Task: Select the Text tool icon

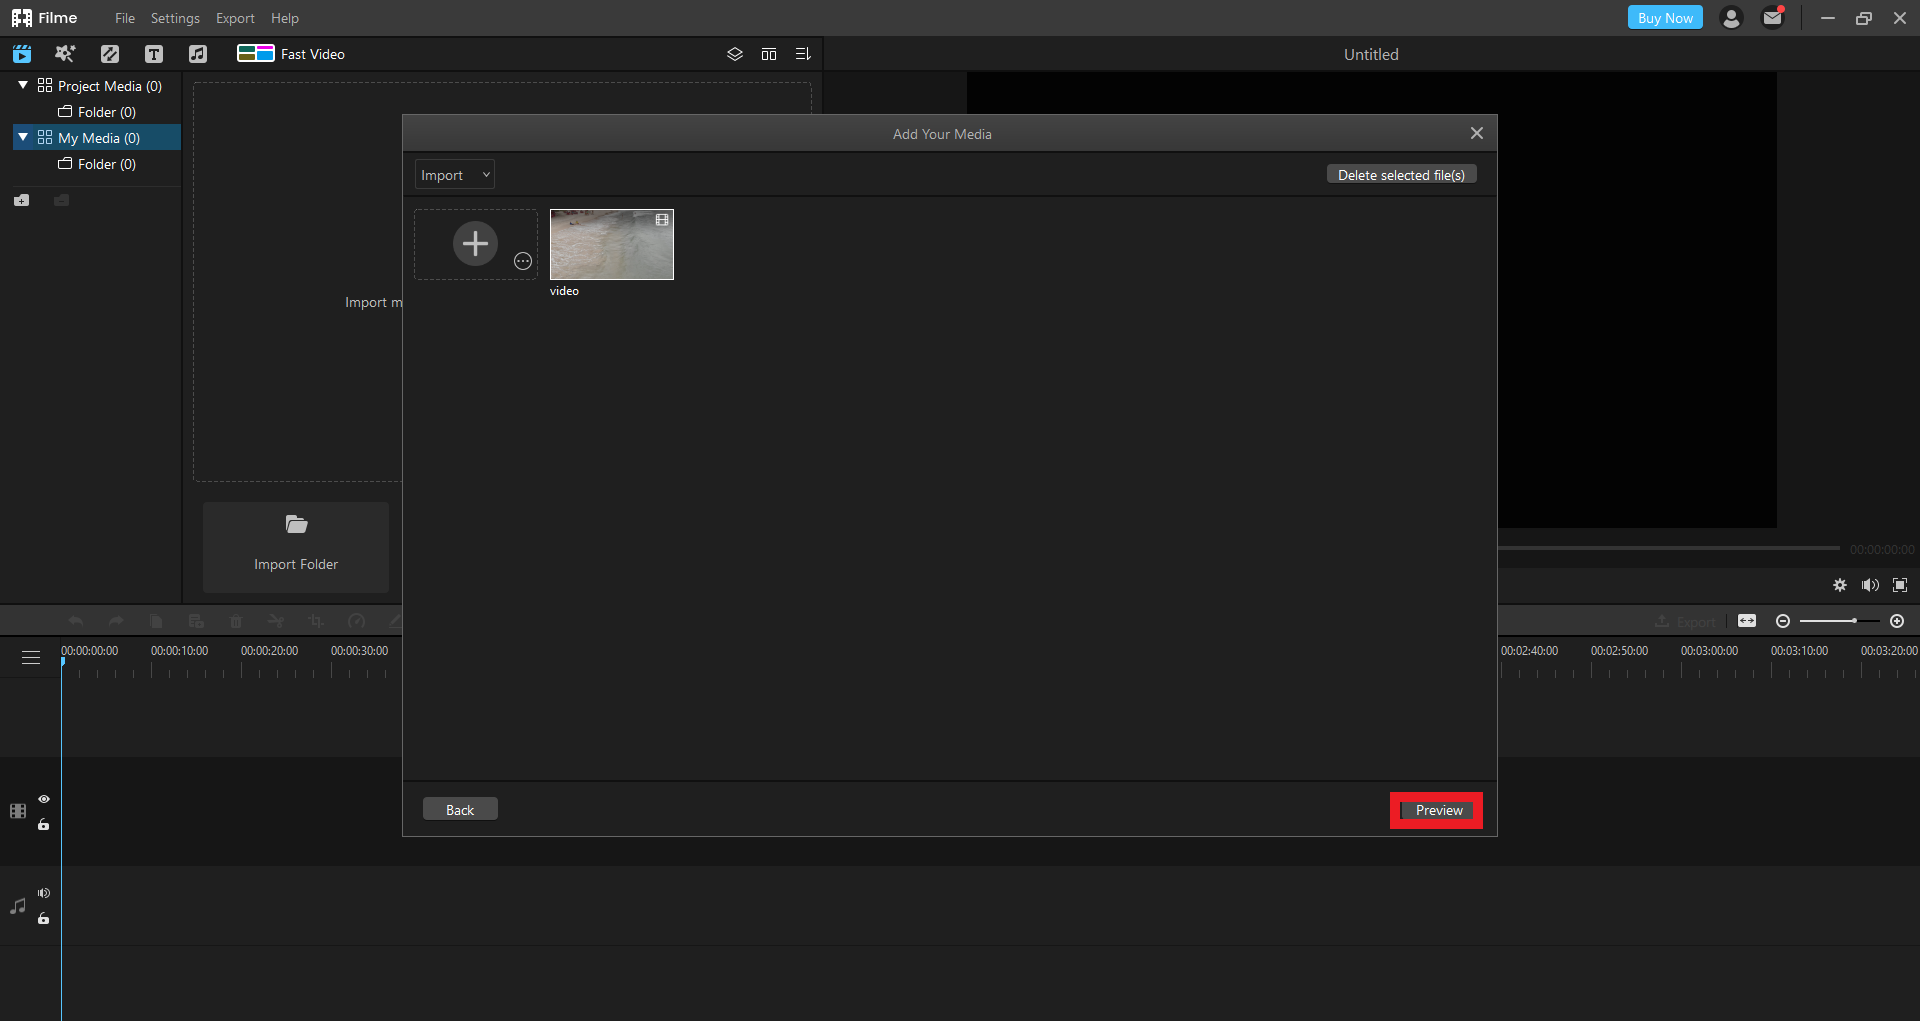Action: (153, 54)
